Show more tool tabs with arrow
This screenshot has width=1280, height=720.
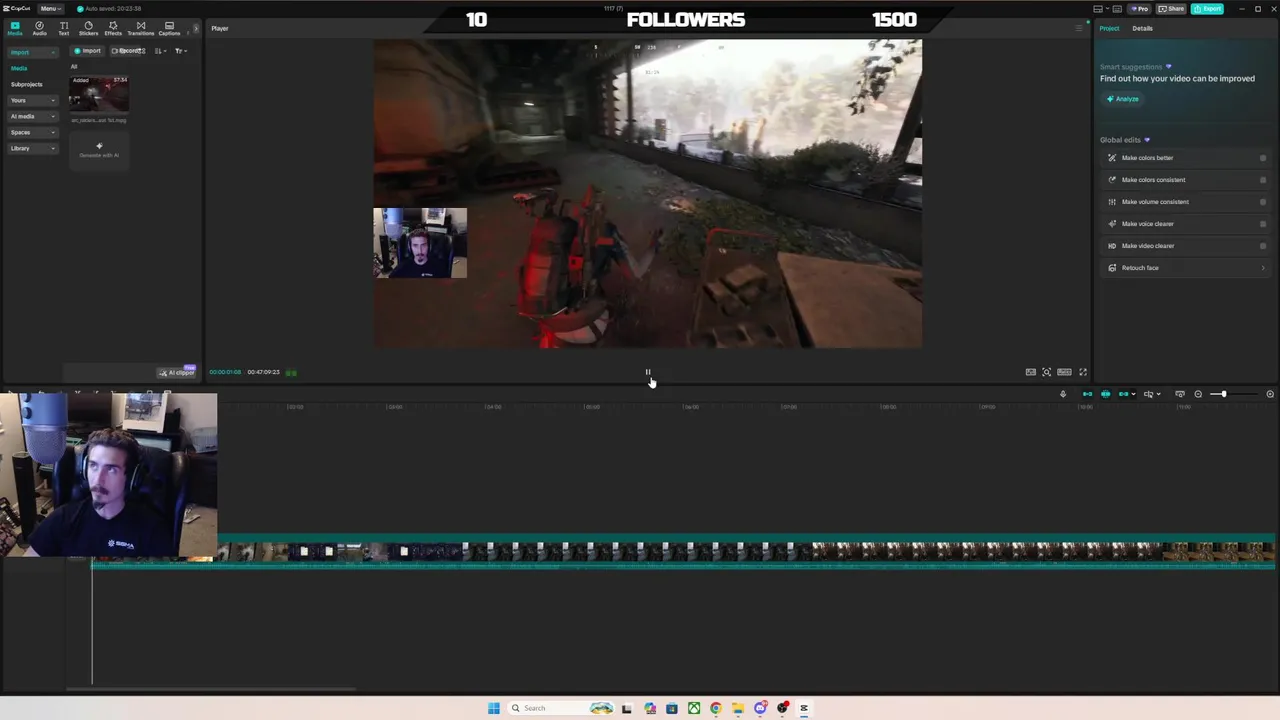point(195,28)
